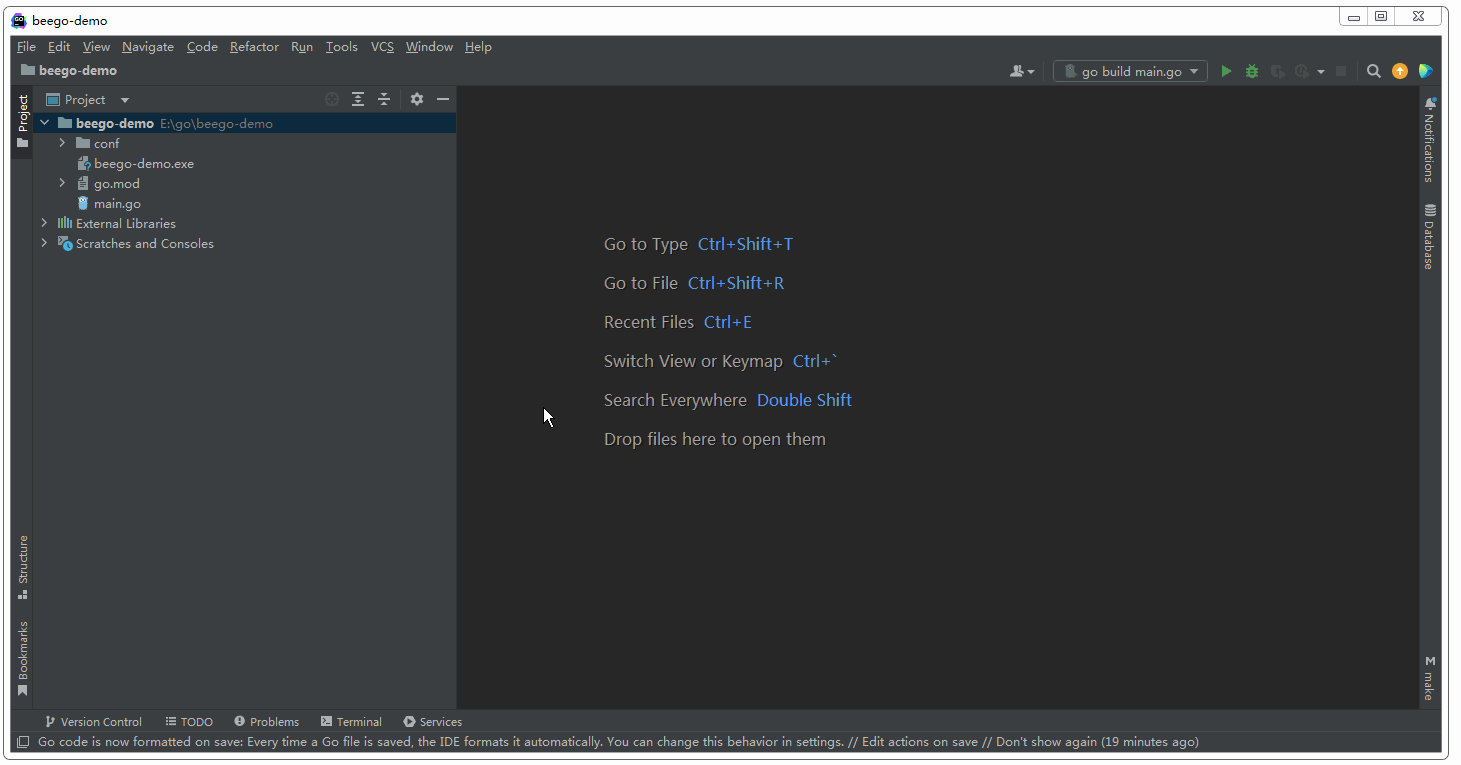The height and width of the screenshot is (765, 1461).
Task: Open the Code menu
Action: click(202, 47)
